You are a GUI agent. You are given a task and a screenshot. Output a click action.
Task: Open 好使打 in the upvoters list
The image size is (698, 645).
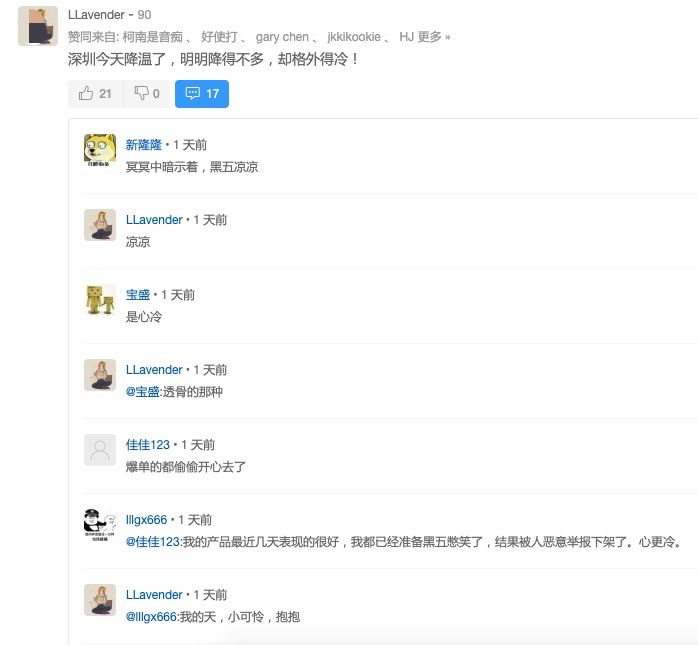(x=219, y=37)
